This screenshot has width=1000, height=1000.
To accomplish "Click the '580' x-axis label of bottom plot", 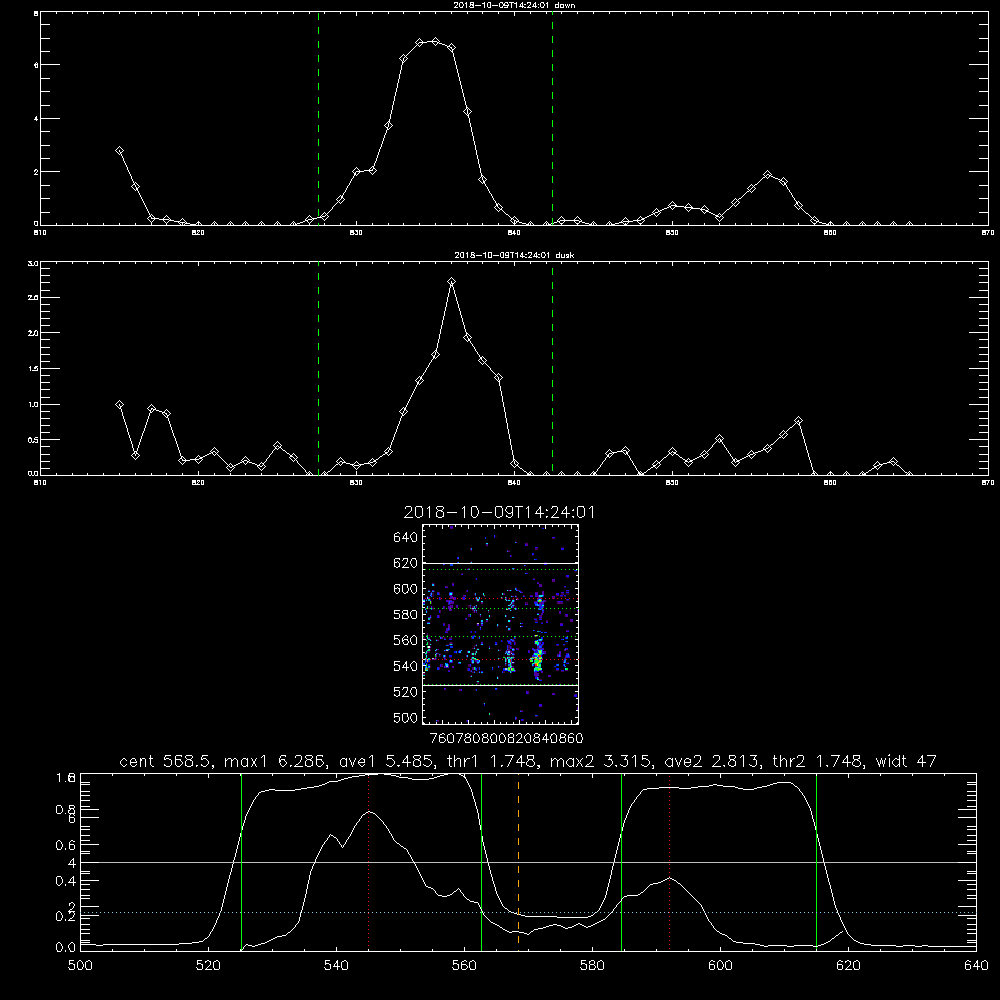I will tap(592, 966).
